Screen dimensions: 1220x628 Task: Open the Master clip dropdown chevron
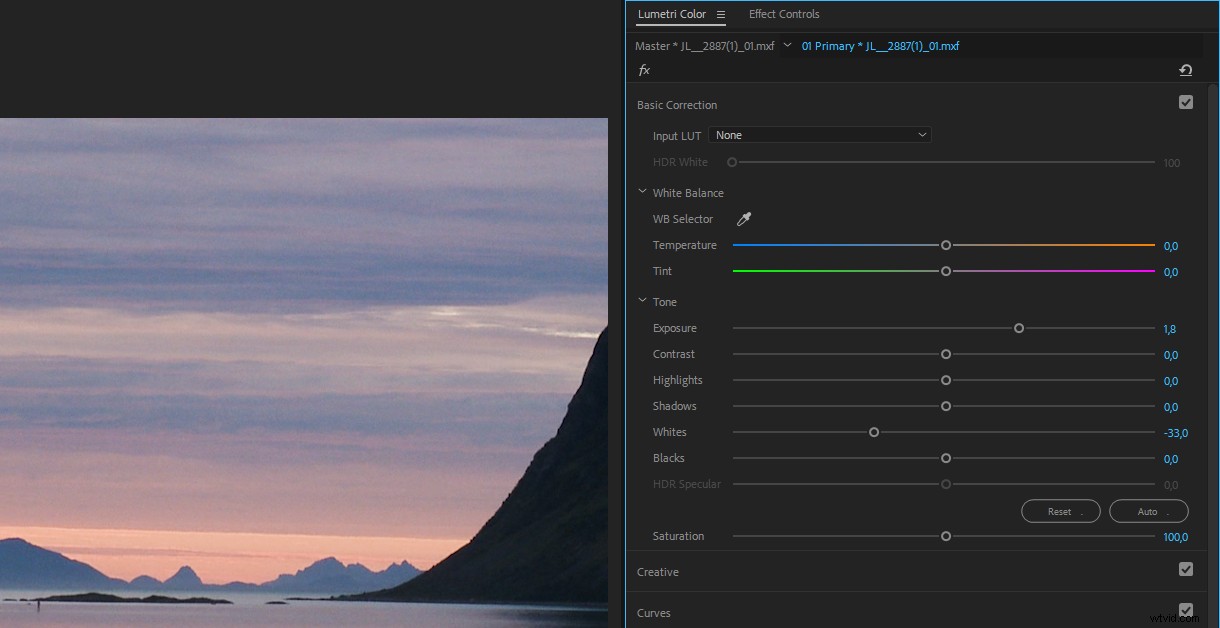(x=788, y=45)
